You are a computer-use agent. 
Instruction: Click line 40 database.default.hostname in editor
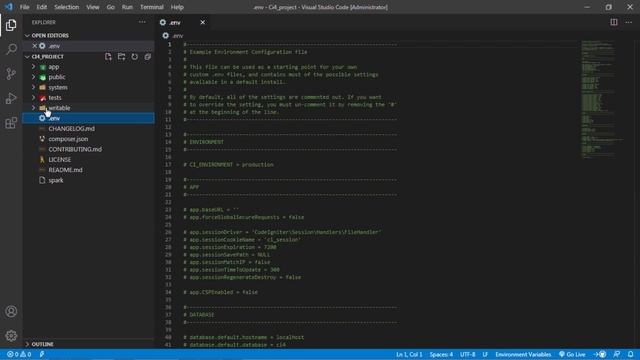coord(243,337)
